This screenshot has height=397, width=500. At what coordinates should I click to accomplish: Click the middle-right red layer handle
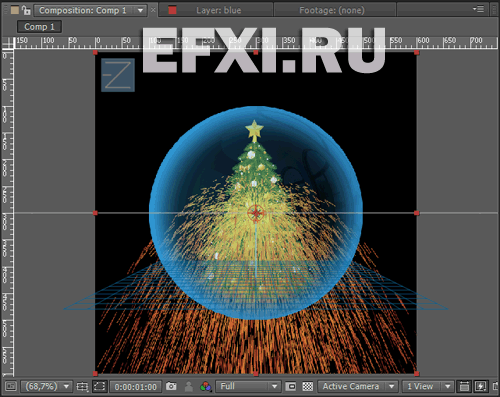coord(416,213)
